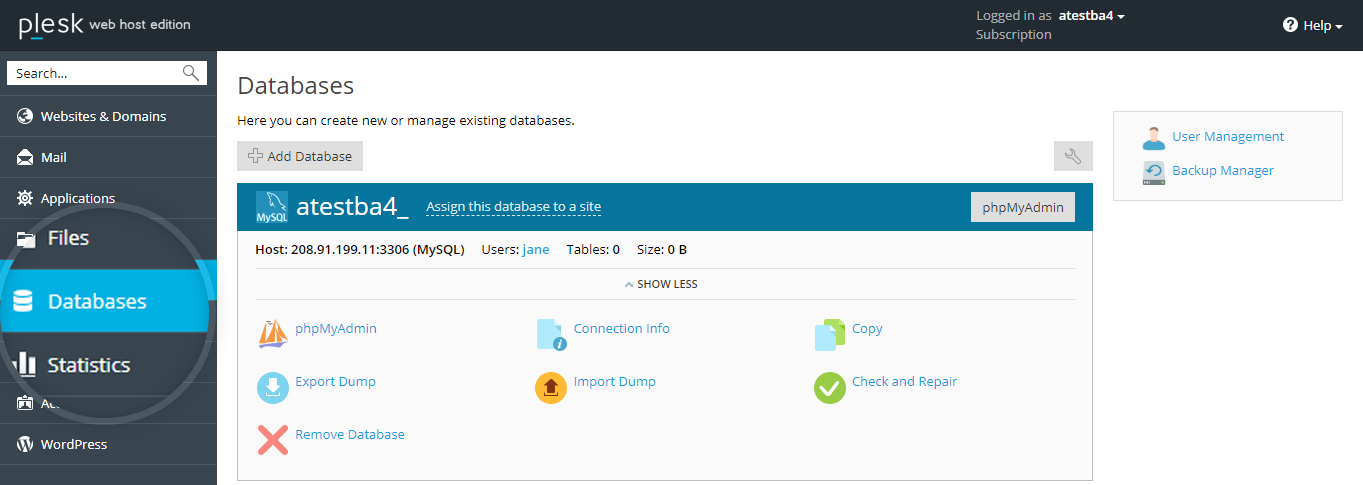Click the Copy database icon
1363x485 pixels.
[830, 335]
